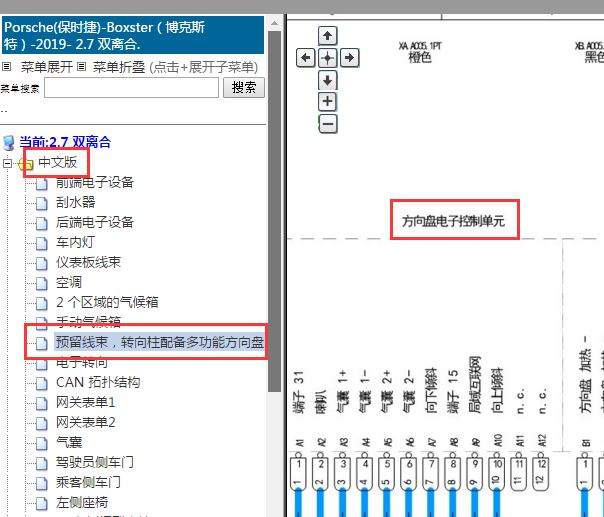Open 前端电子设备 diagram
Image resolution: width=604 pixels, height=517 pixels.
[95, 182]
